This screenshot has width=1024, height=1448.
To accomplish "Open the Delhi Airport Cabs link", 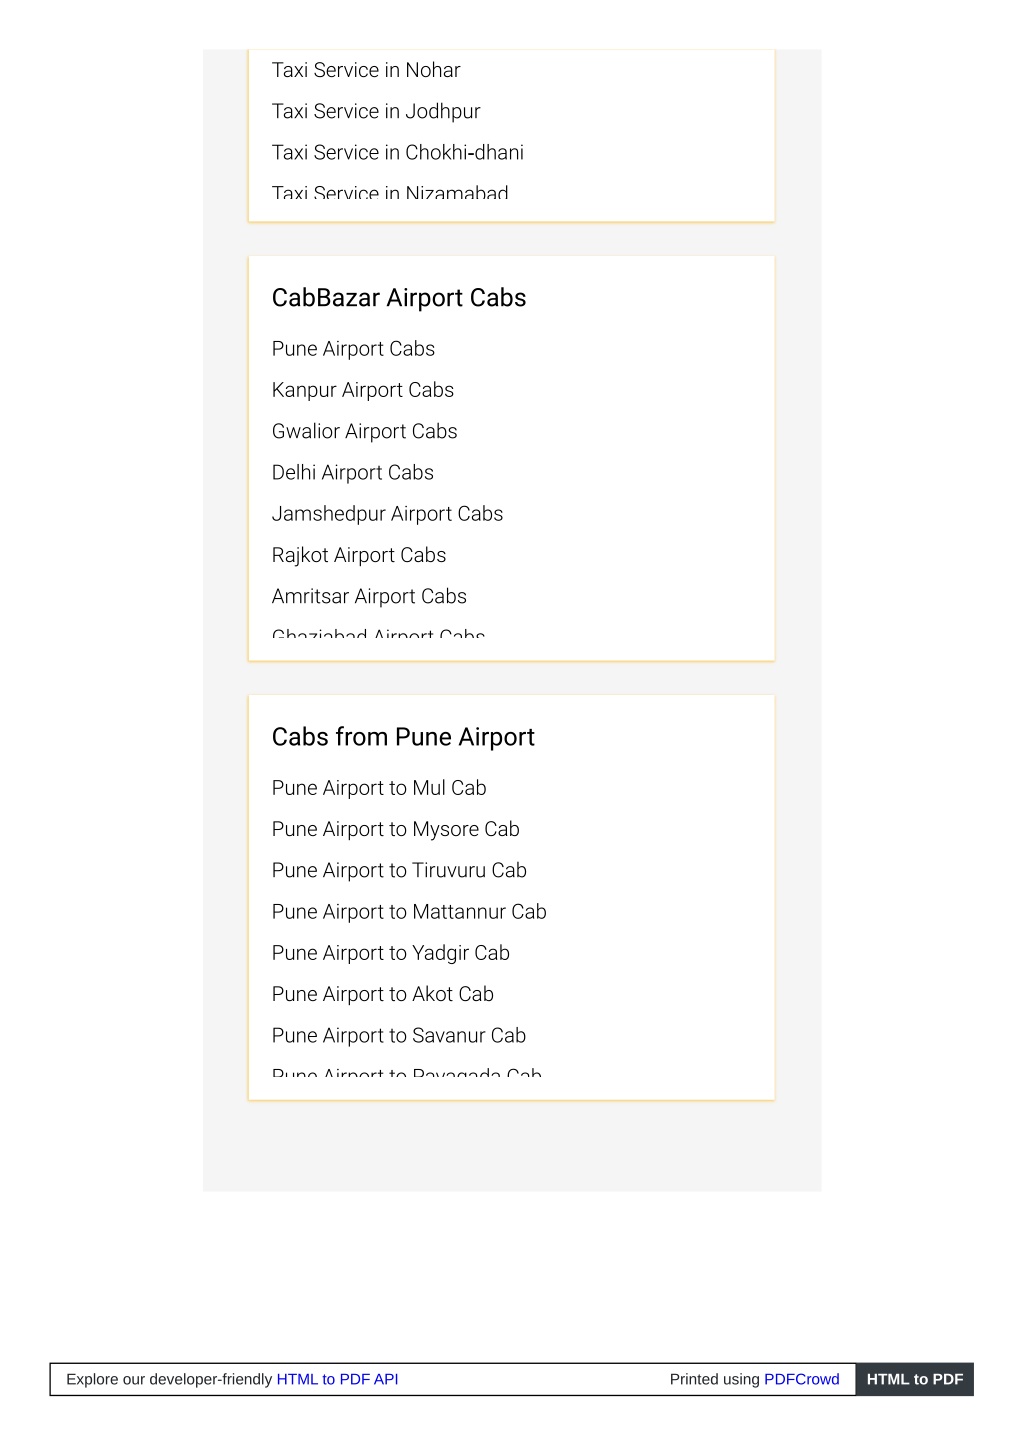I will (x=353, y=472).
